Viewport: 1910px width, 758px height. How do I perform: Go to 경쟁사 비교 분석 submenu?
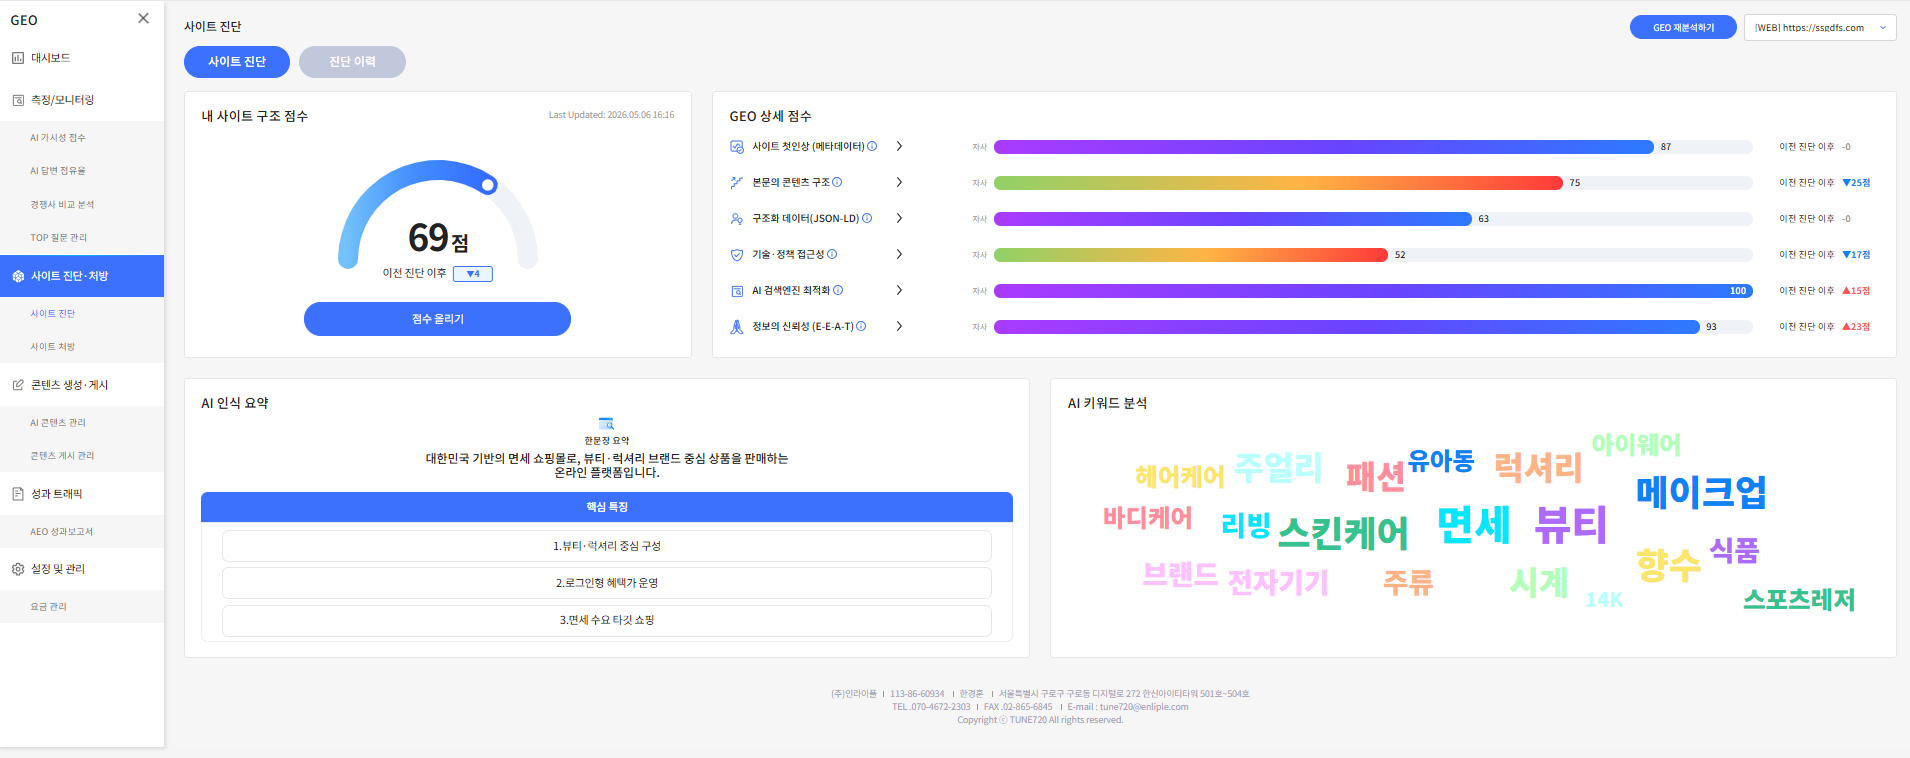pos(62,205)
